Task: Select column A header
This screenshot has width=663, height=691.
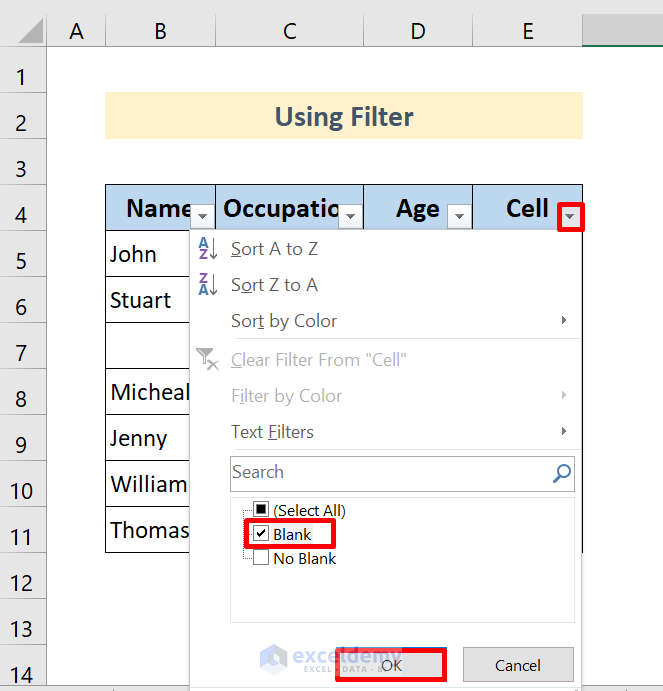Action: [76, 30]
